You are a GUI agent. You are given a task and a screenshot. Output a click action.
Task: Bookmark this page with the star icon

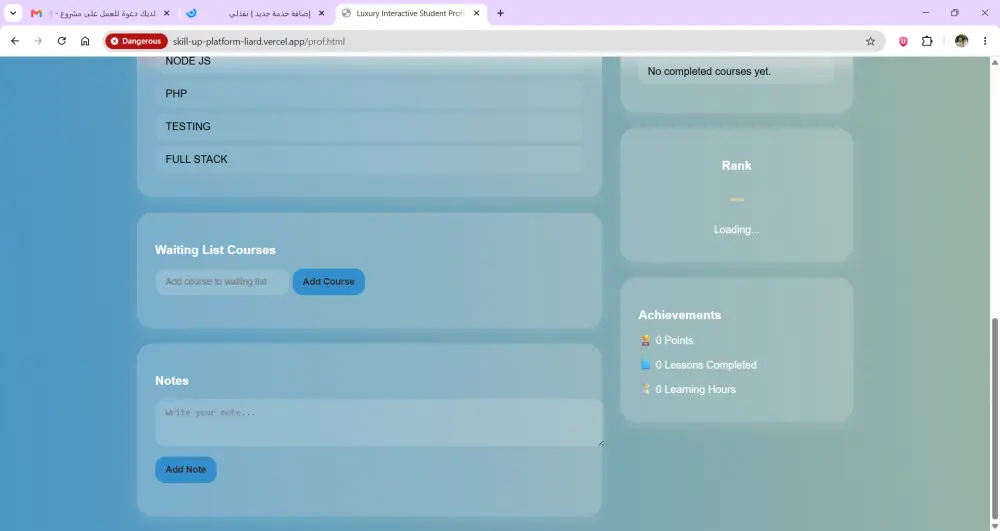point(871,41)
